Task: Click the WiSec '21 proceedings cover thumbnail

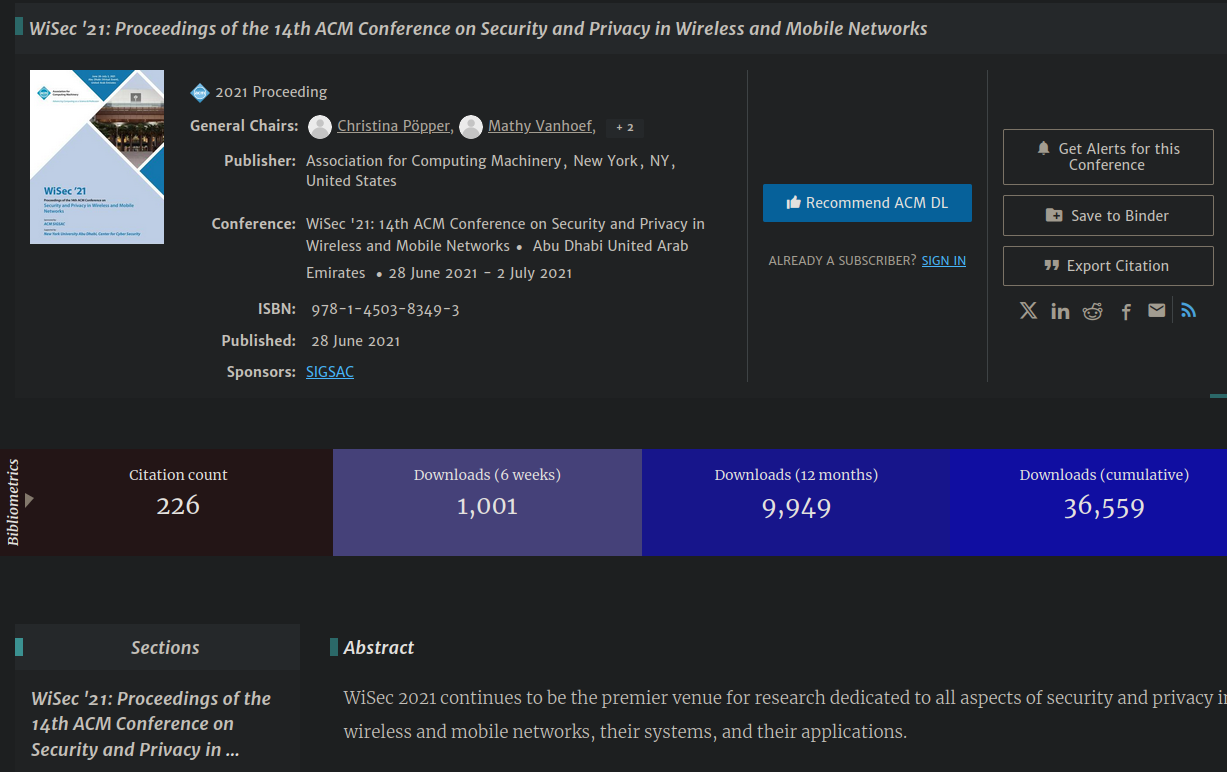Action: click(97, 157)
